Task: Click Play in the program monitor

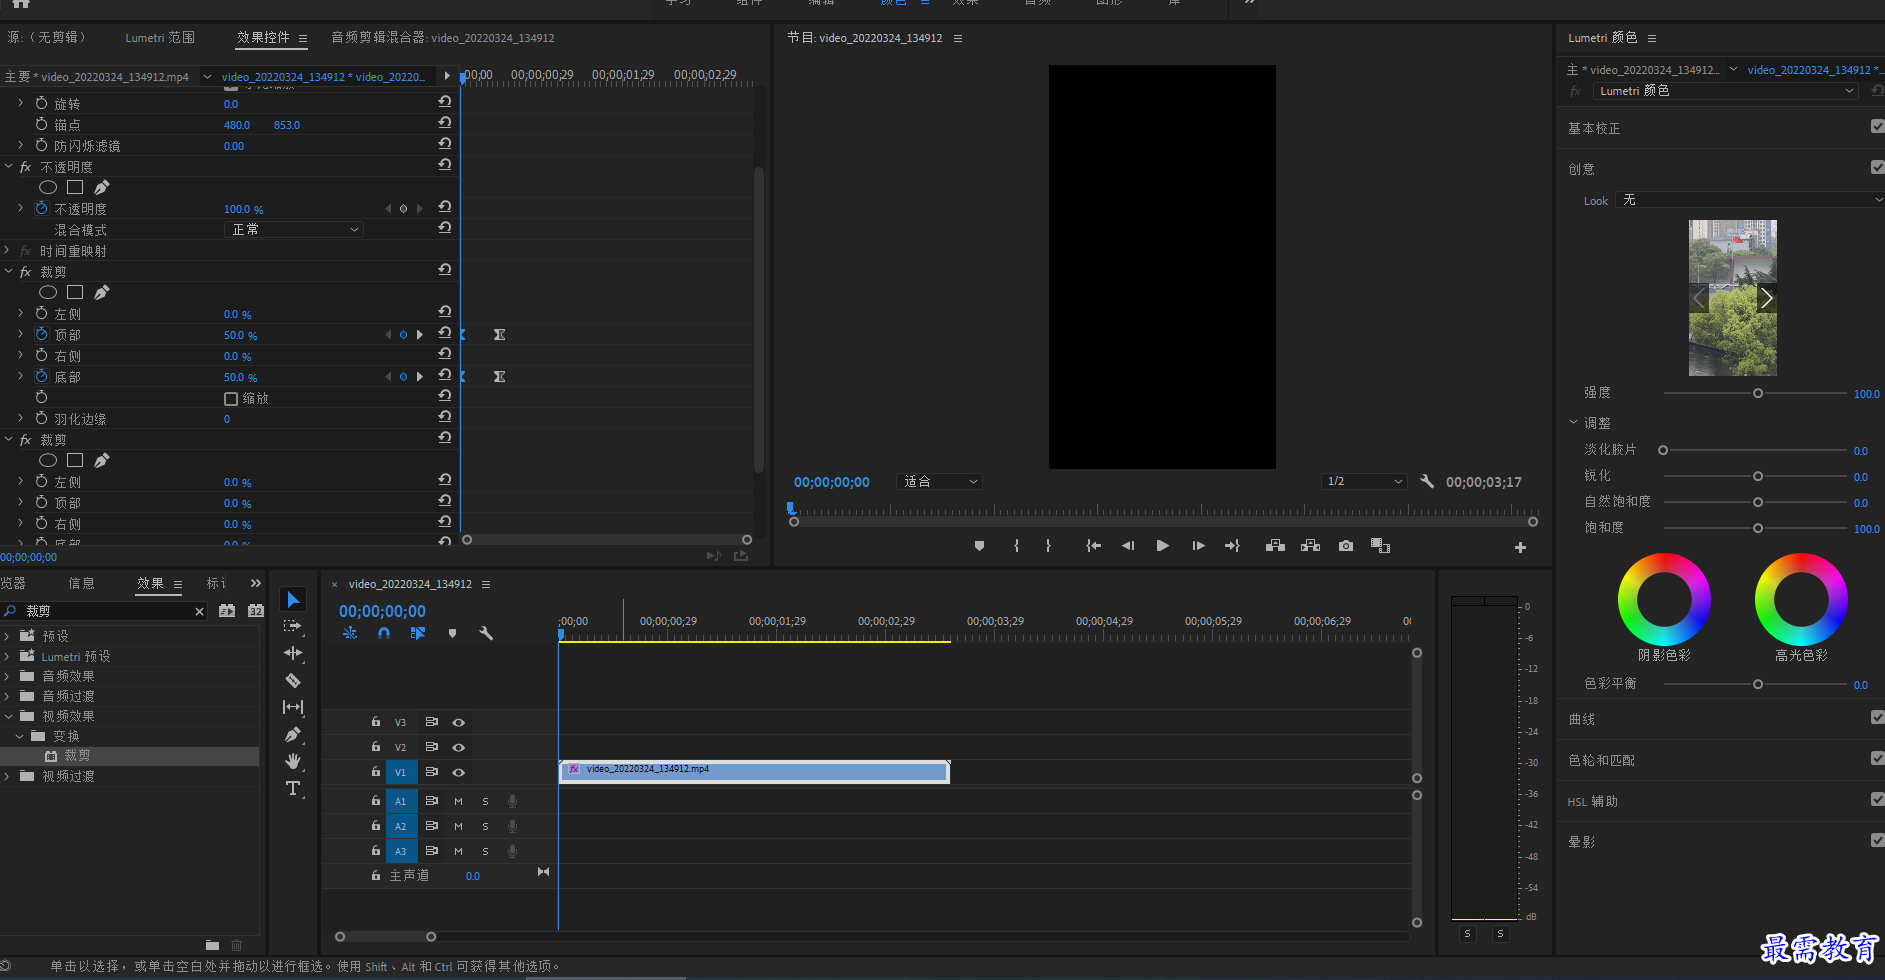Action: 1162,546
